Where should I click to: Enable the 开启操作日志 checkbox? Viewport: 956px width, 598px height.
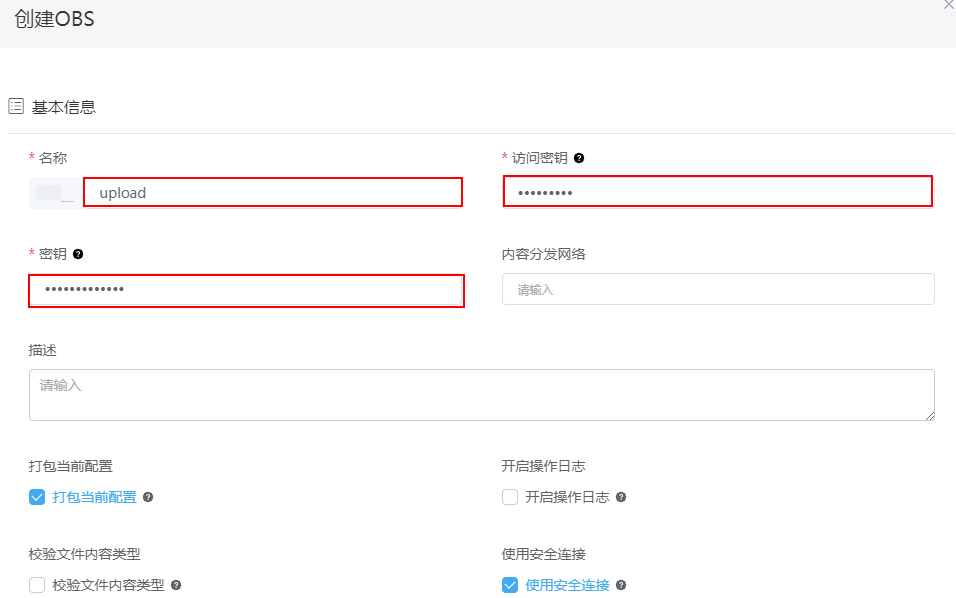tap(510, 497)
